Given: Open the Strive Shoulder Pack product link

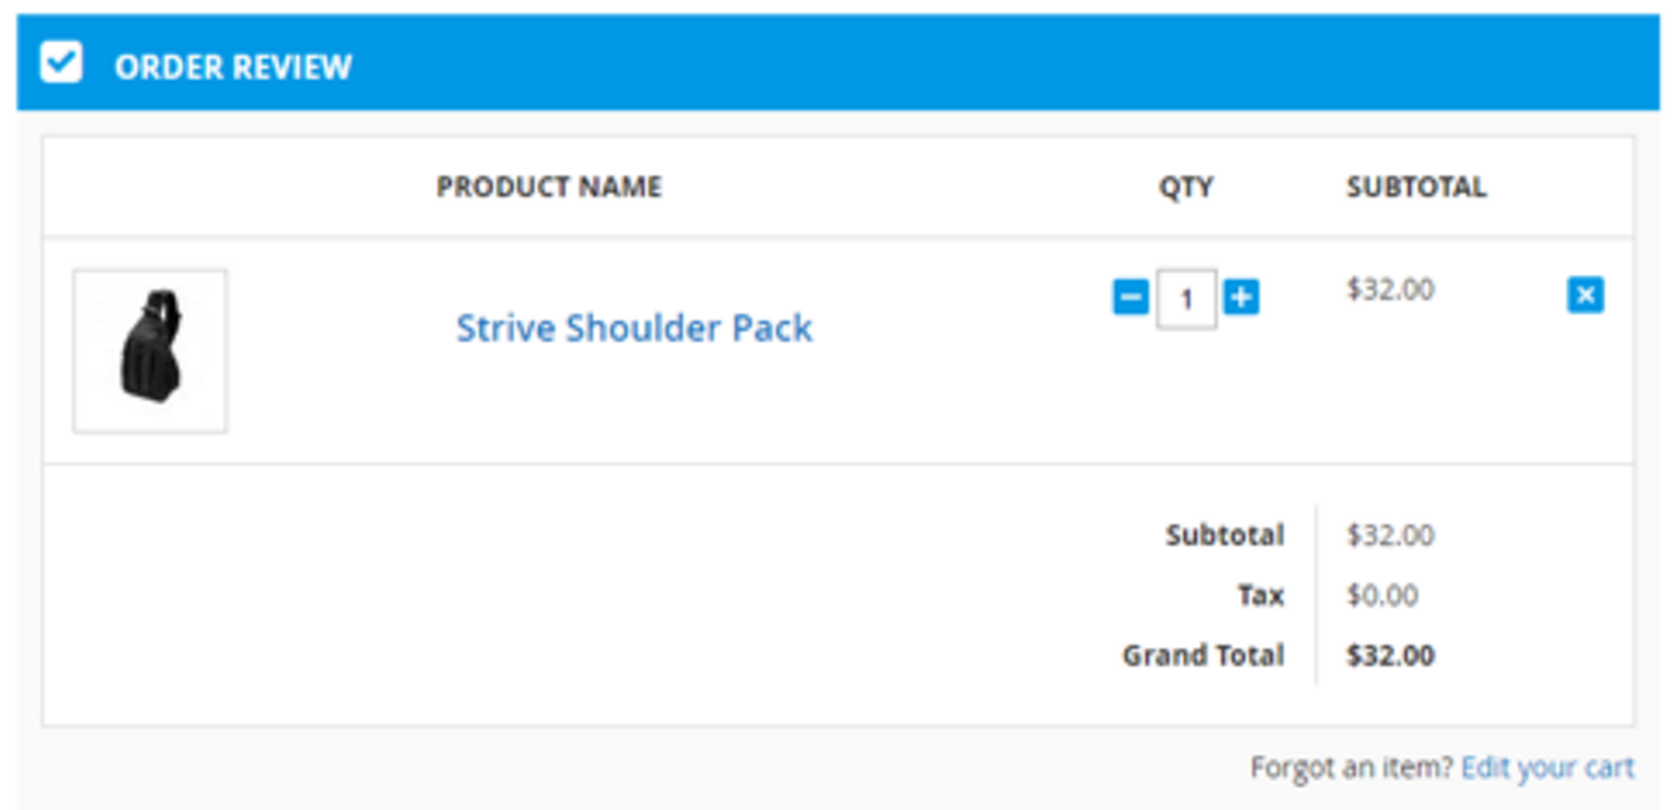Looking at the screenshot, I should [x=634, y=328].
